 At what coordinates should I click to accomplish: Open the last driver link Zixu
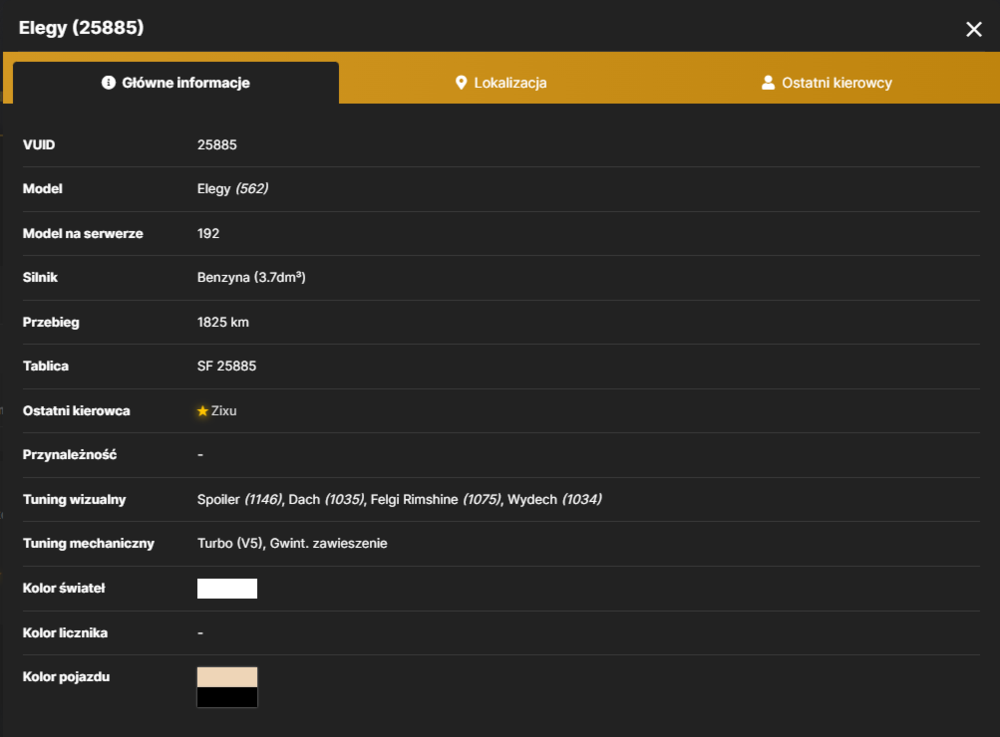coord(224,411)
